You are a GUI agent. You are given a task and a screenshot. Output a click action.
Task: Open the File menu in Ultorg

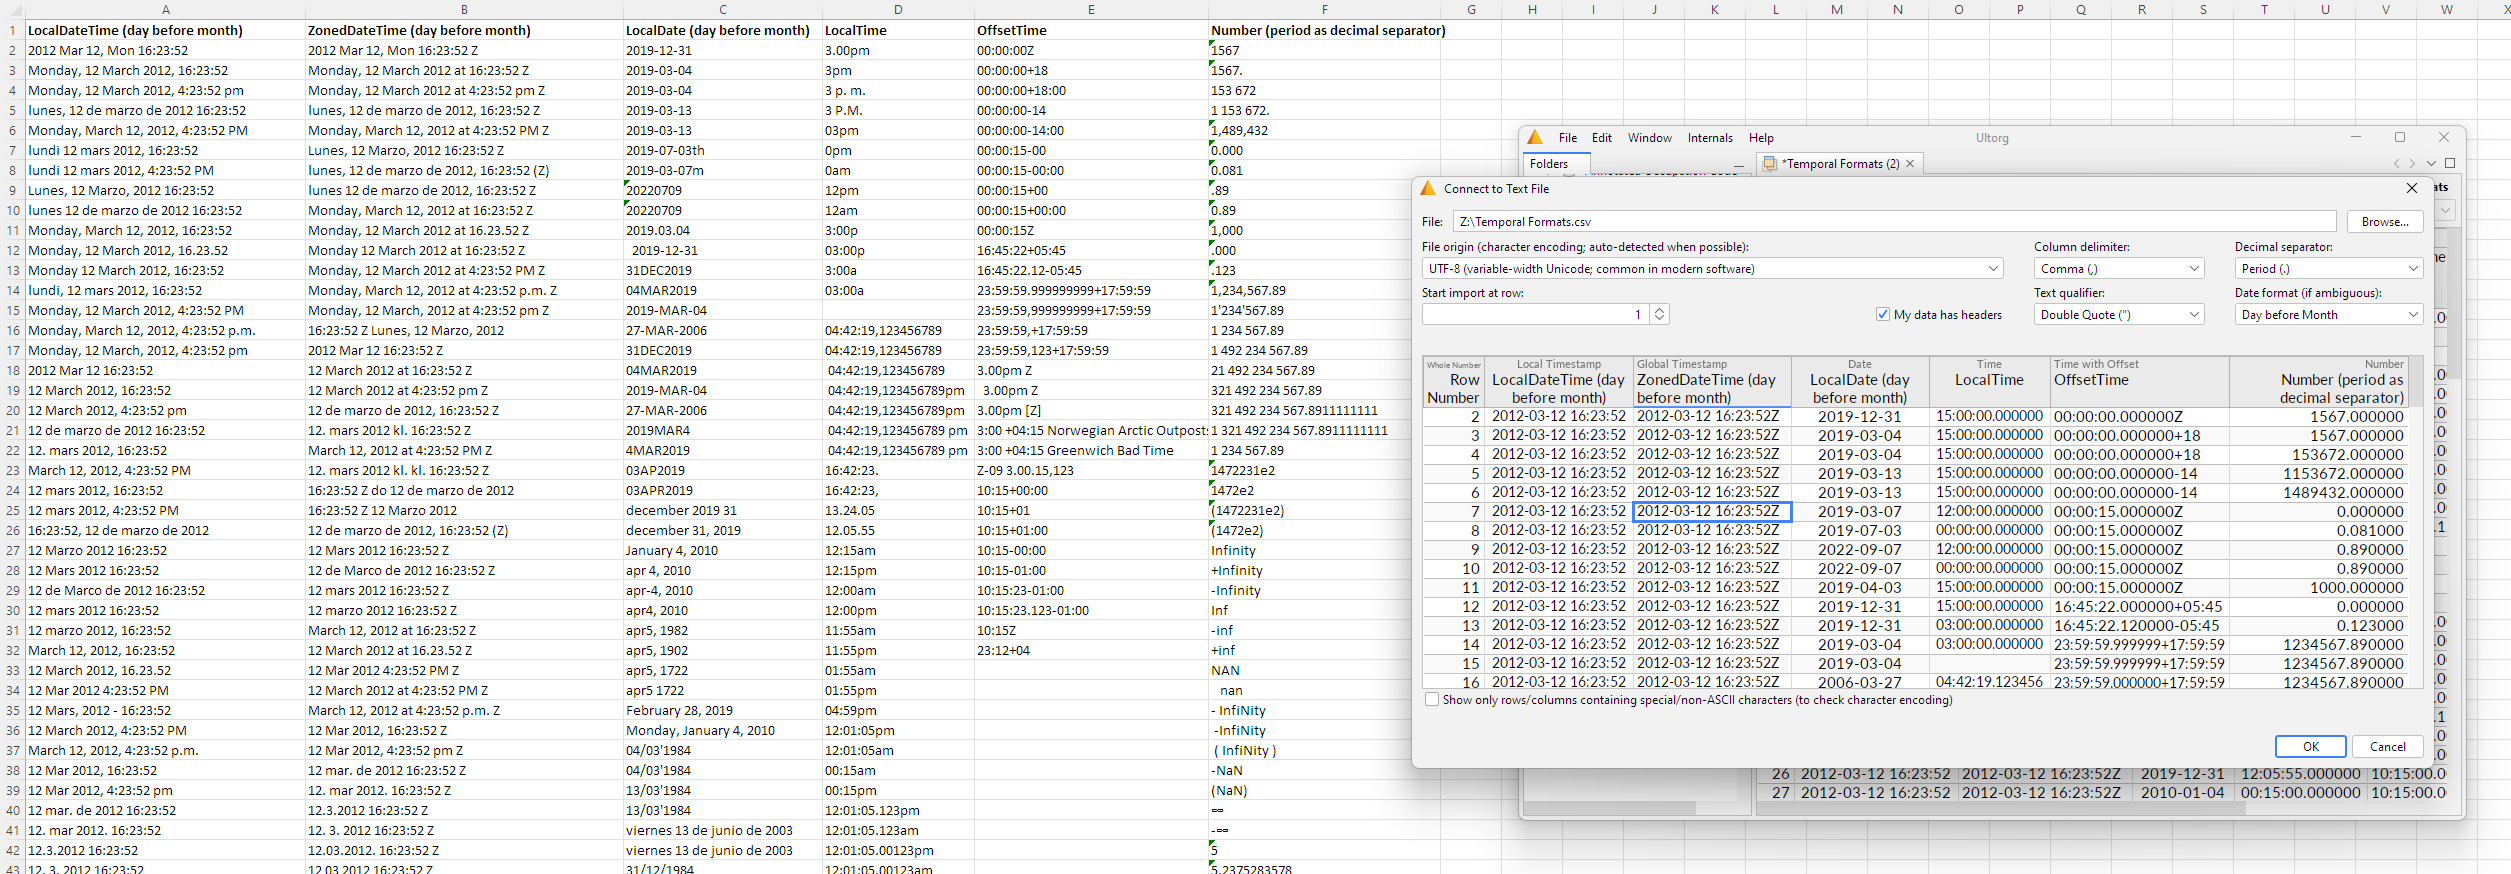click(x=1567, y=138)
